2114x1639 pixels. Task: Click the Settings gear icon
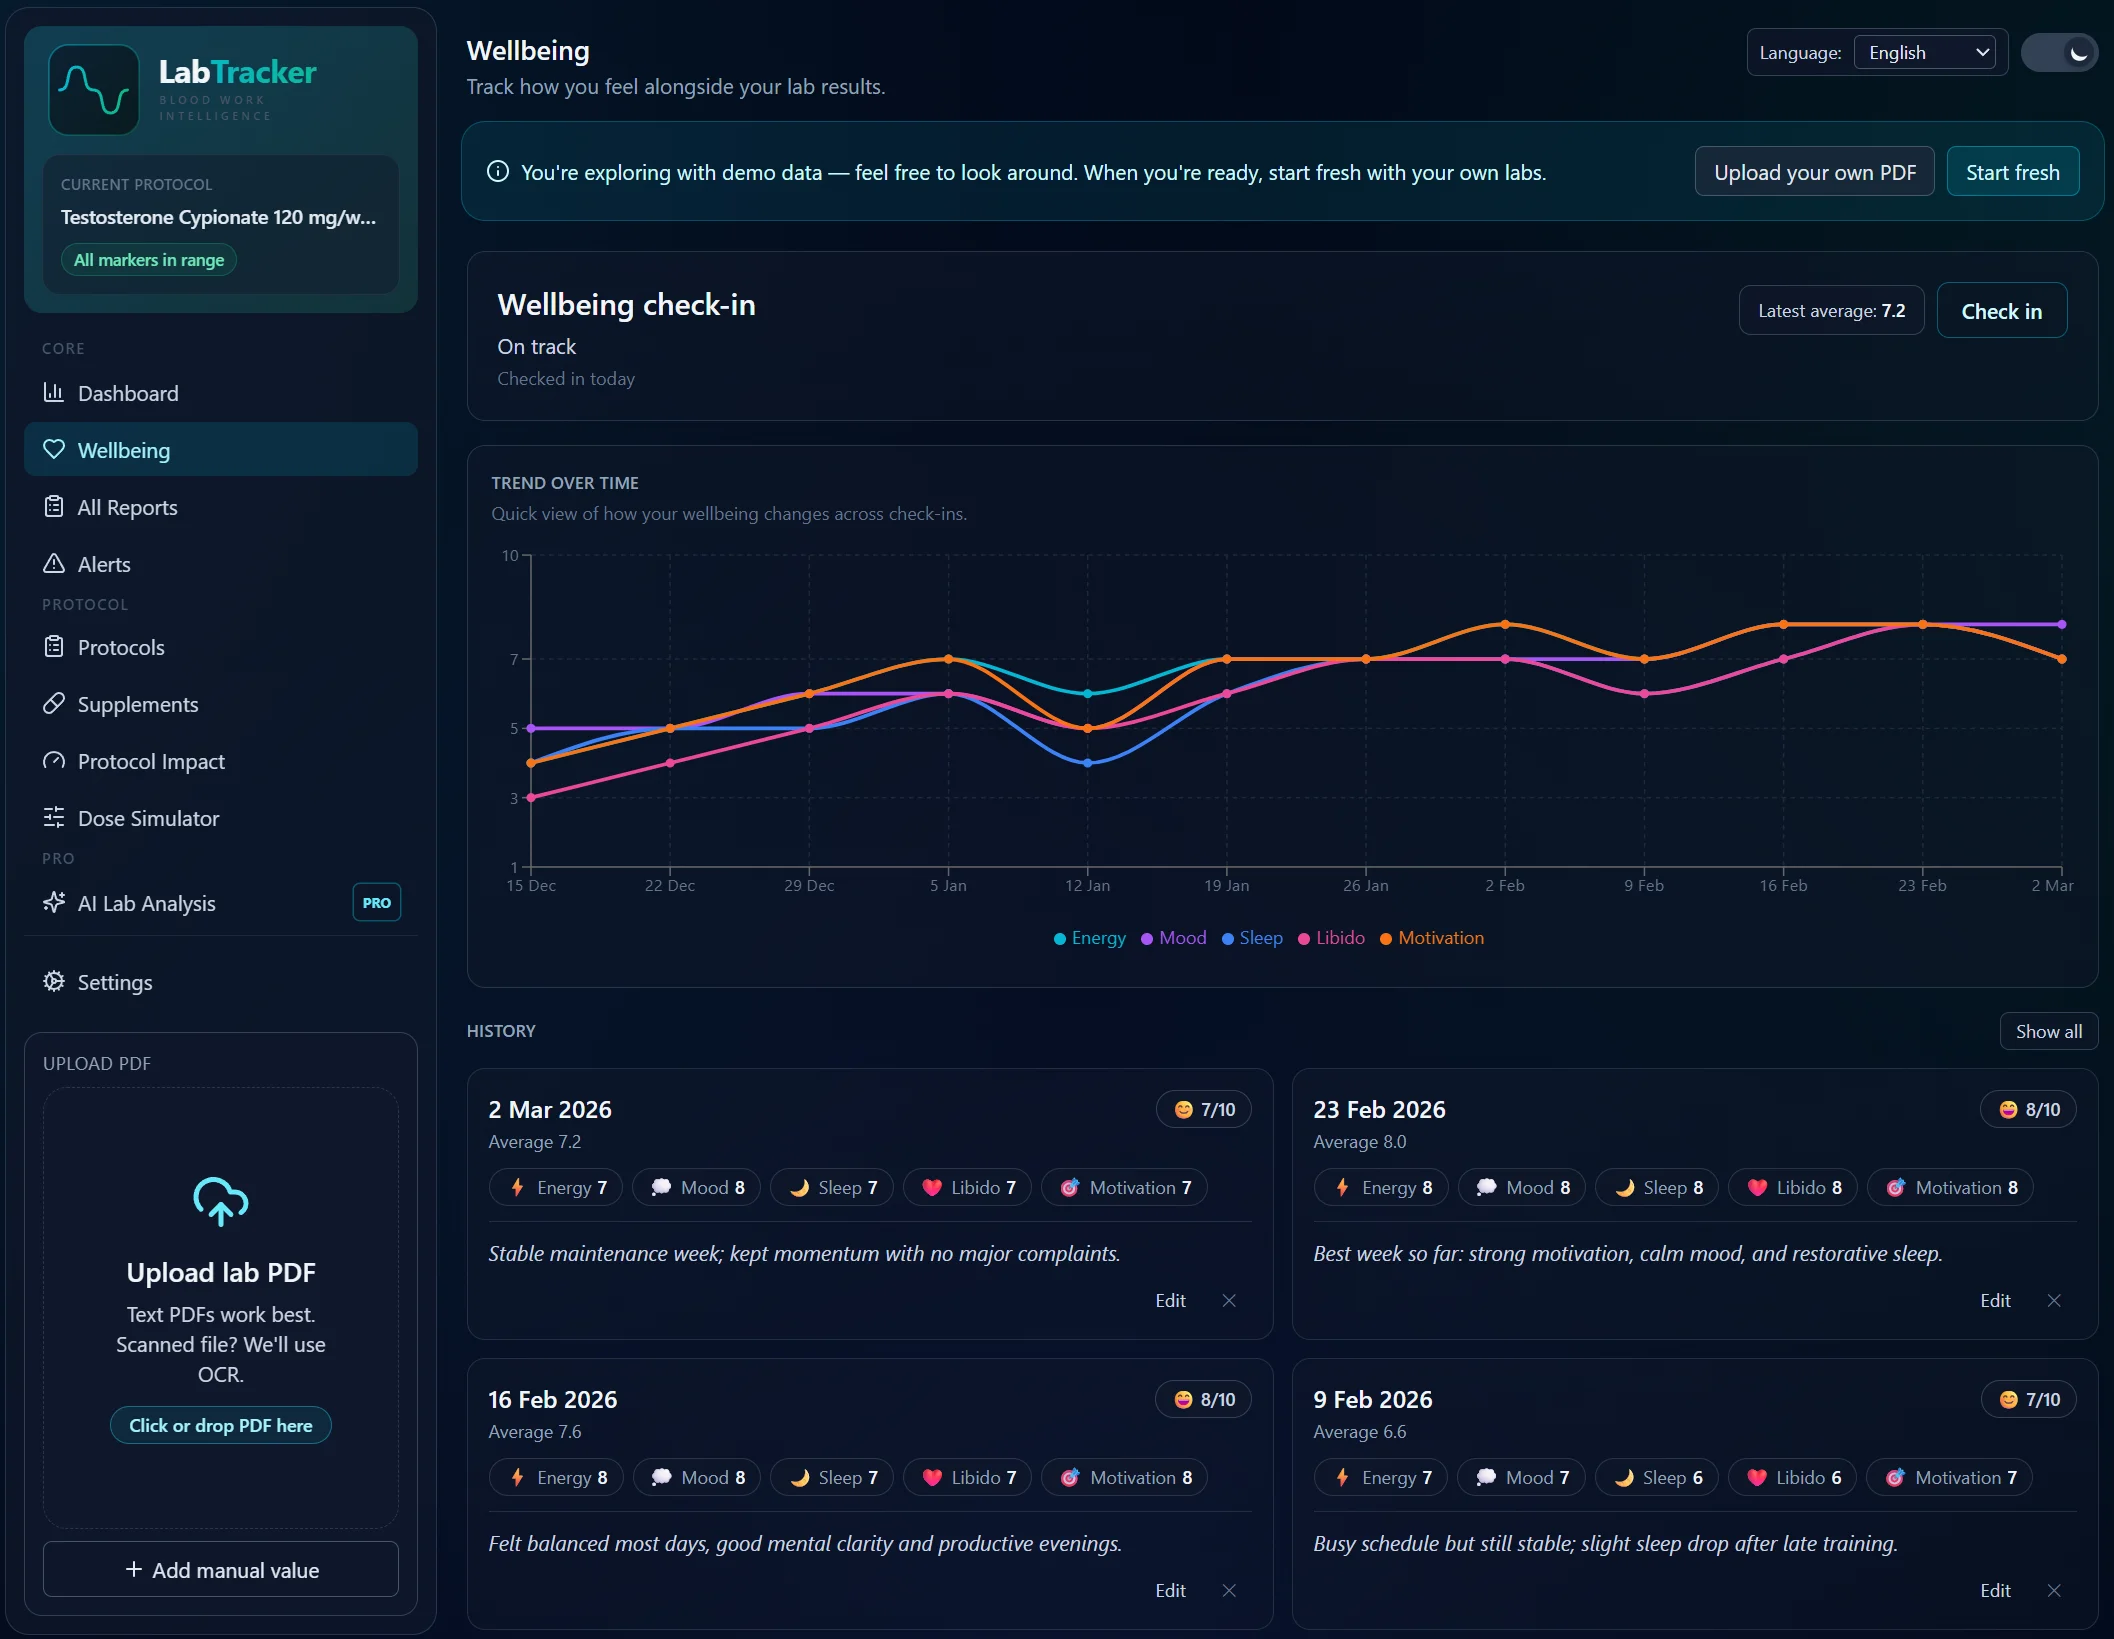[x=54, y=982]
